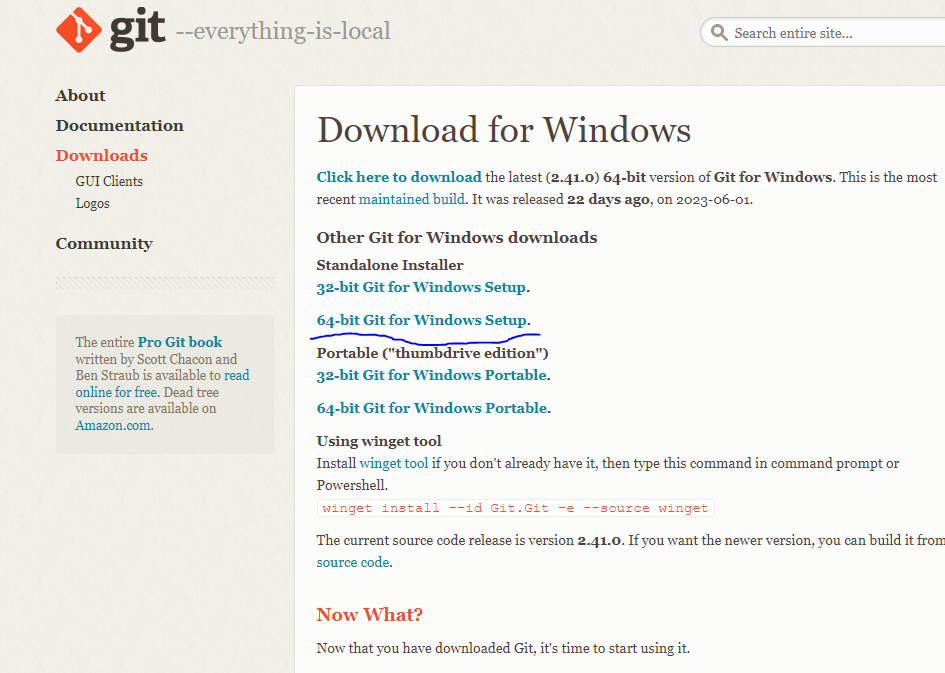Click the 'Download for Windows' heading
The width and height of the screenshot is (945, 673).
(504, 130)
